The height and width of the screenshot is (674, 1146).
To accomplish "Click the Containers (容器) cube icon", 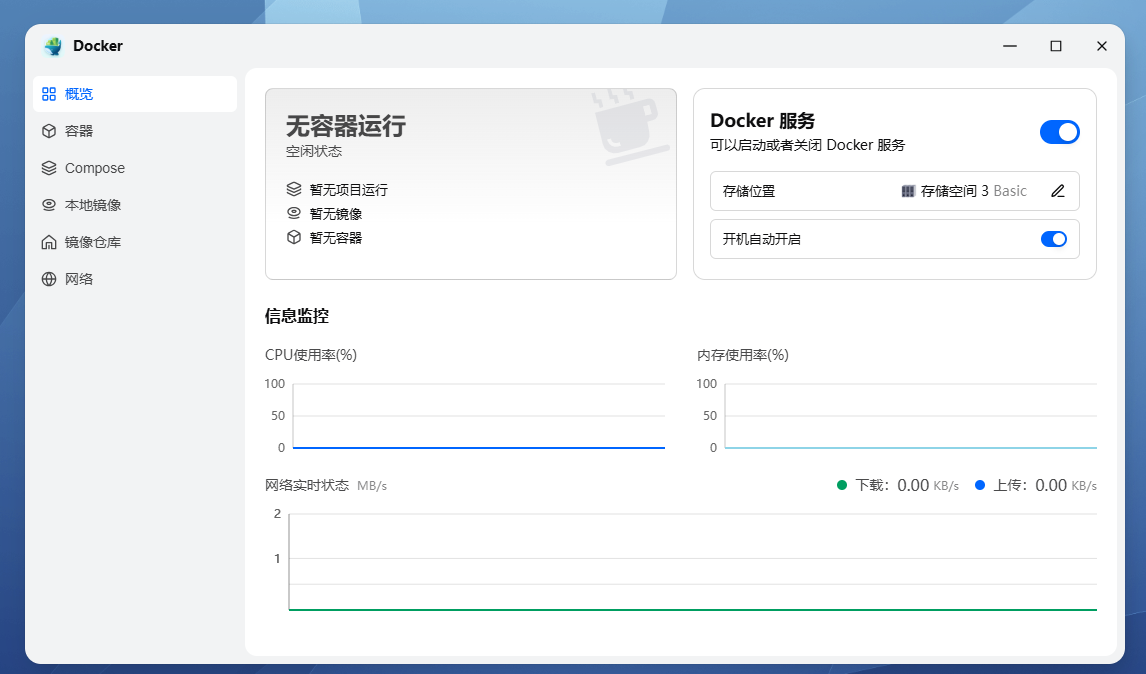I will (48, 131).
